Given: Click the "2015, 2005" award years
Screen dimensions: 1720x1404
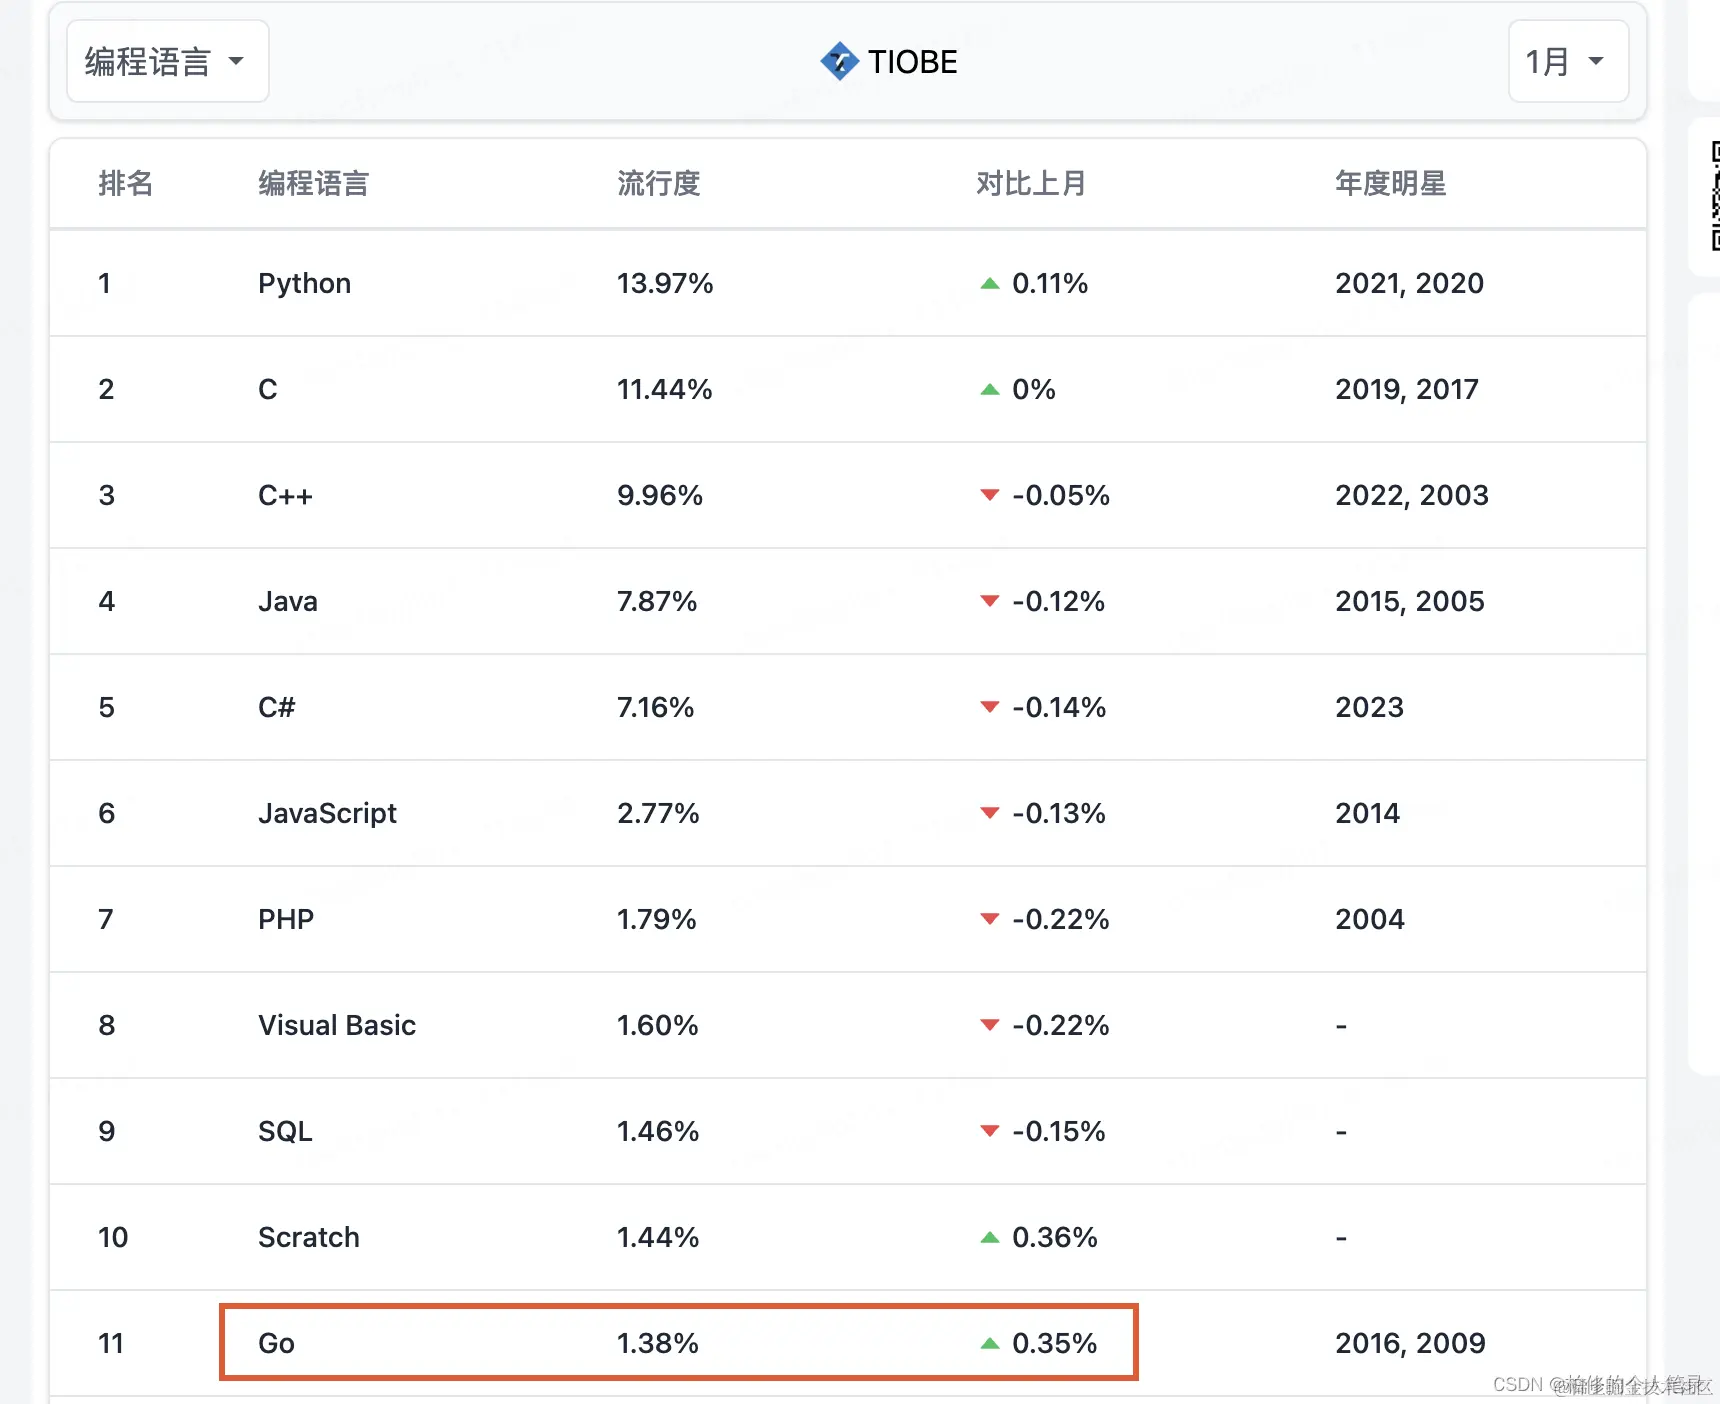Looking at the screenshot, I should click(1410, 601).
